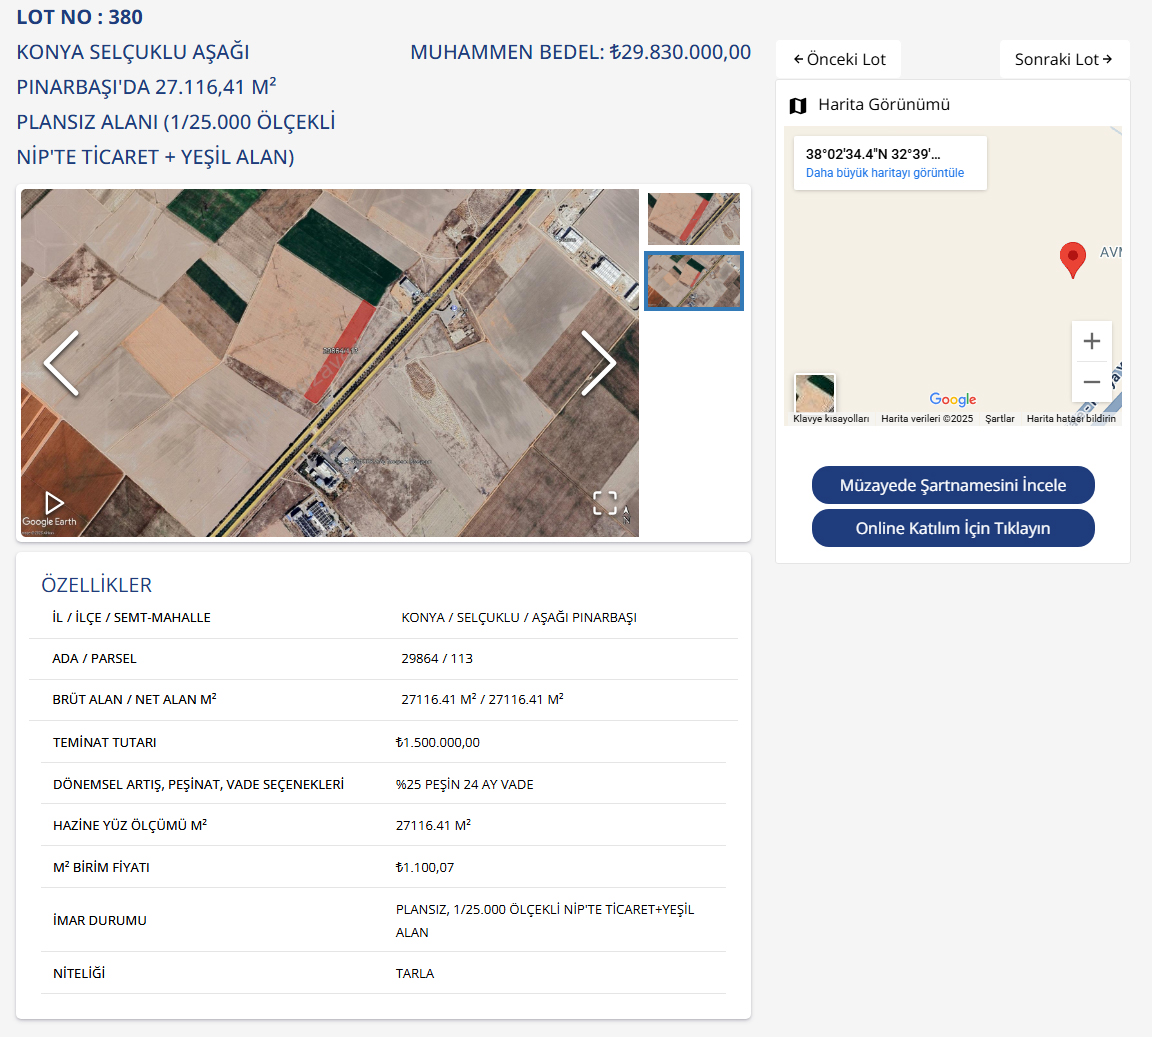Click İMAR DURUMU label
The image size is (1152, 1037).
(x=99, y=920)
